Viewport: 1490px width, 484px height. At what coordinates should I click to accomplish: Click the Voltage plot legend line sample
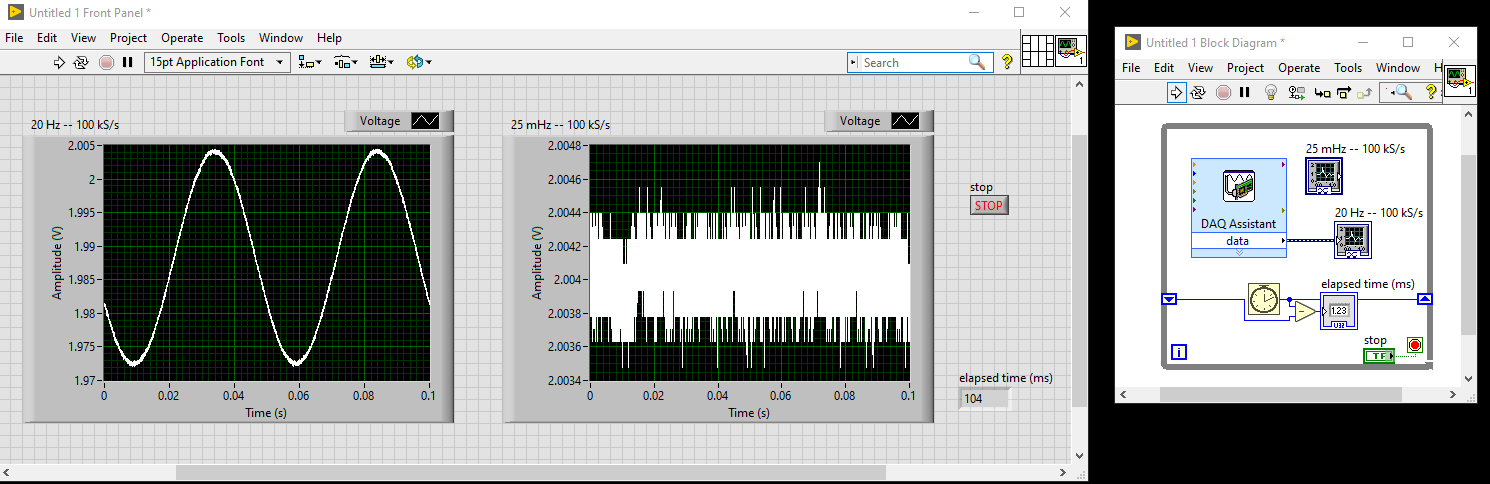(425, 121)
